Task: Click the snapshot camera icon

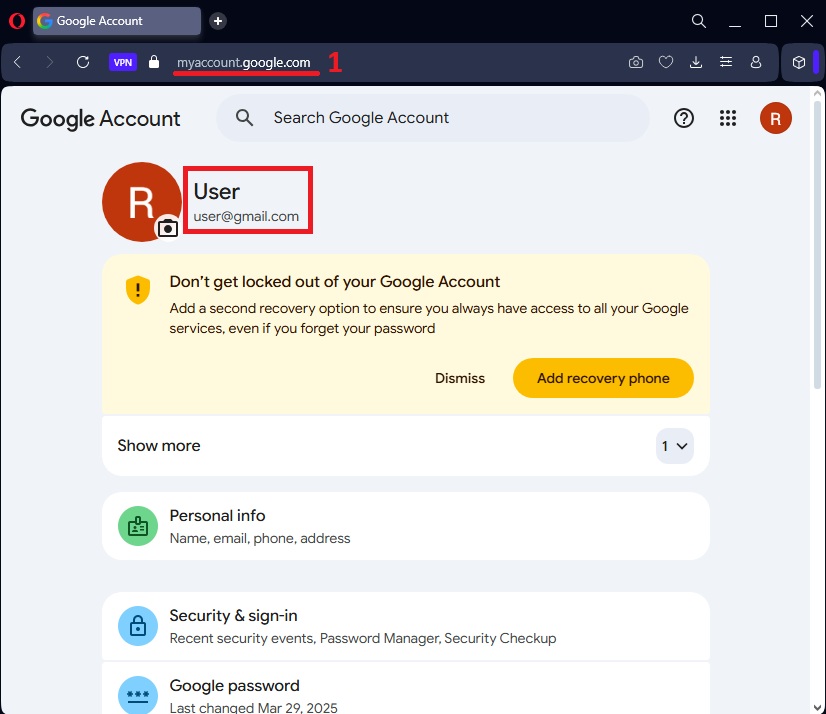Action: tap(636, 62)
